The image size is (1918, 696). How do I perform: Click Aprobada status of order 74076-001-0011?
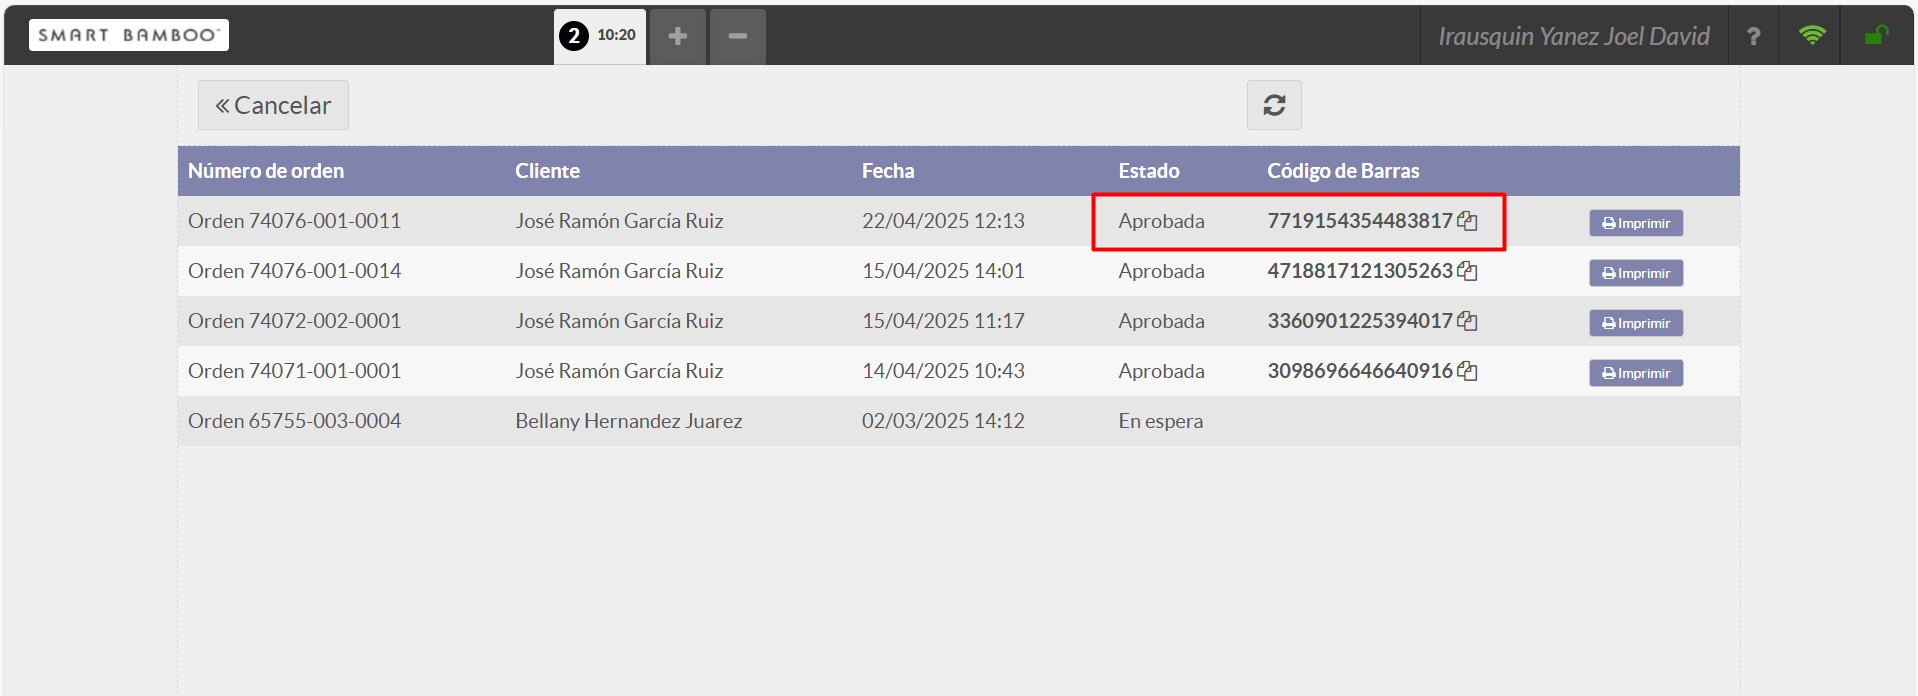[x=1161, y=221]
